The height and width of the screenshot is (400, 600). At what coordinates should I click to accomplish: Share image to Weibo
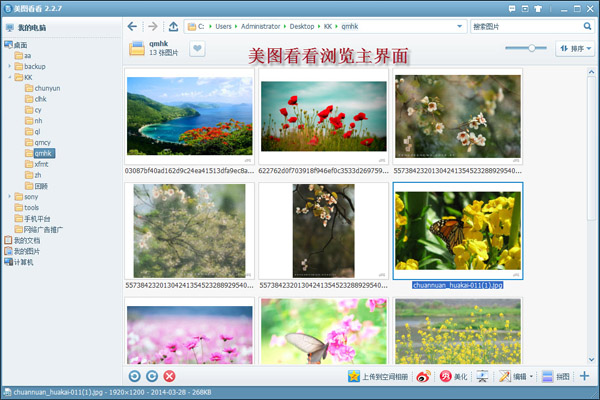coord(423,377)
